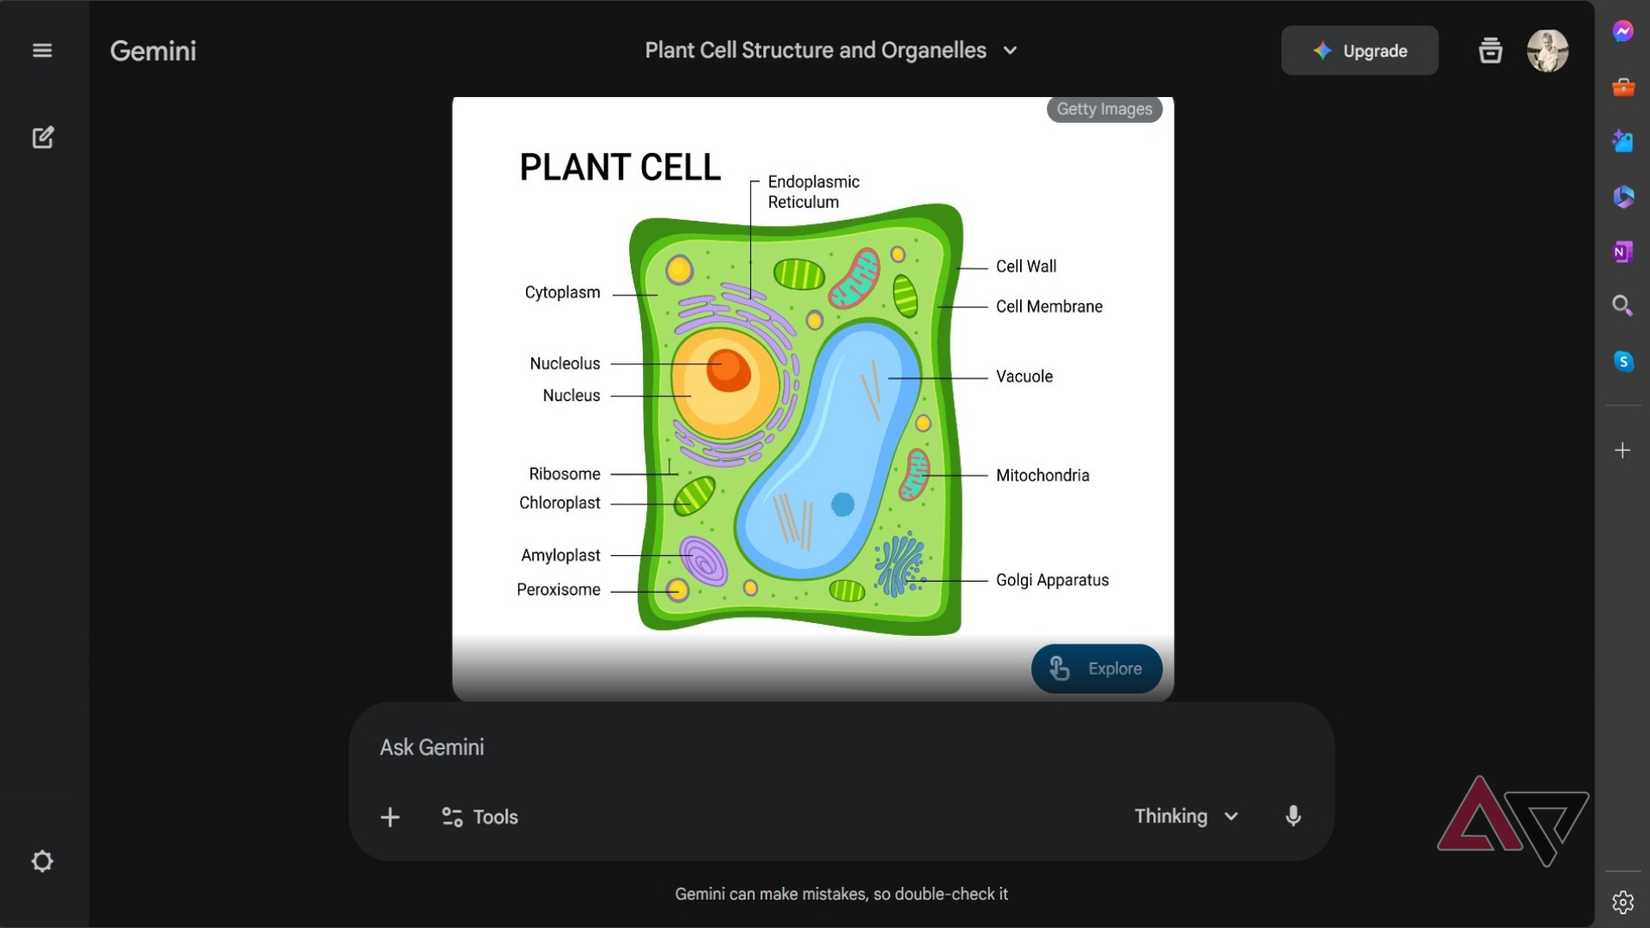Start a new chat with the compose icon
Viewport: 1650px width, 928px height.
click(x=42, y=137)
